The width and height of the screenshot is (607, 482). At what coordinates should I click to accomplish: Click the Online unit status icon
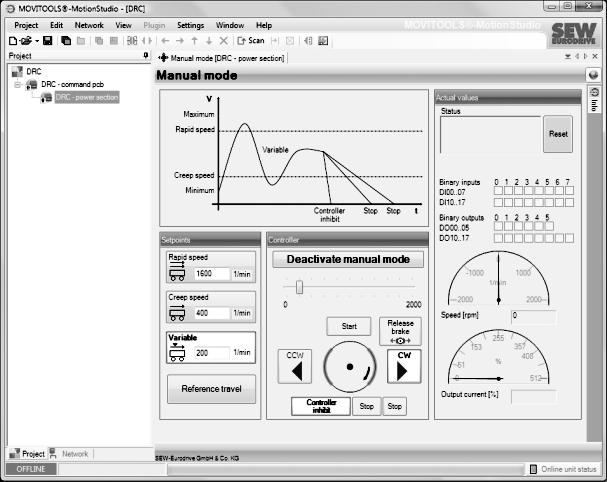point(533,469)
